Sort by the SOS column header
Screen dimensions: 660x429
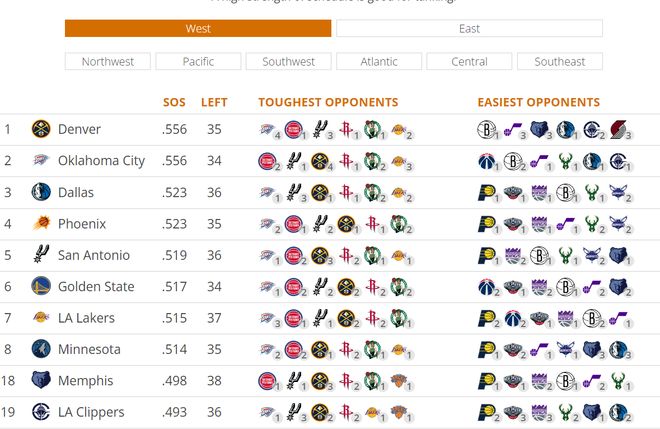coord(174,102)
